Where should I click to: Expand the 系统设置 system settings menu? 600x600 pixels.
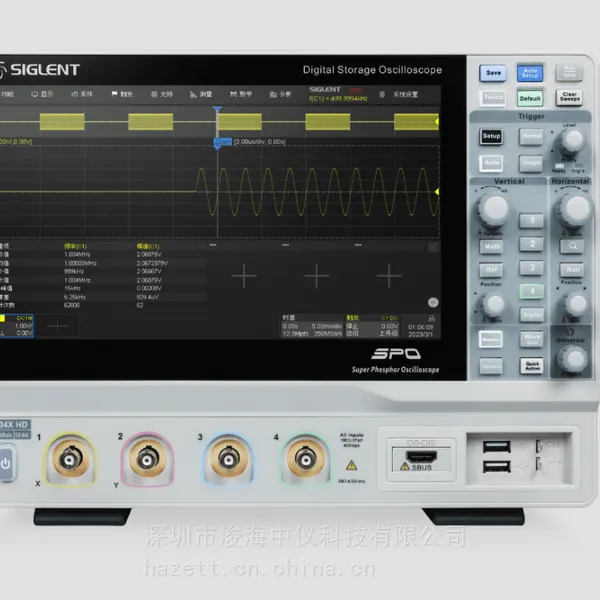[399, 95]
